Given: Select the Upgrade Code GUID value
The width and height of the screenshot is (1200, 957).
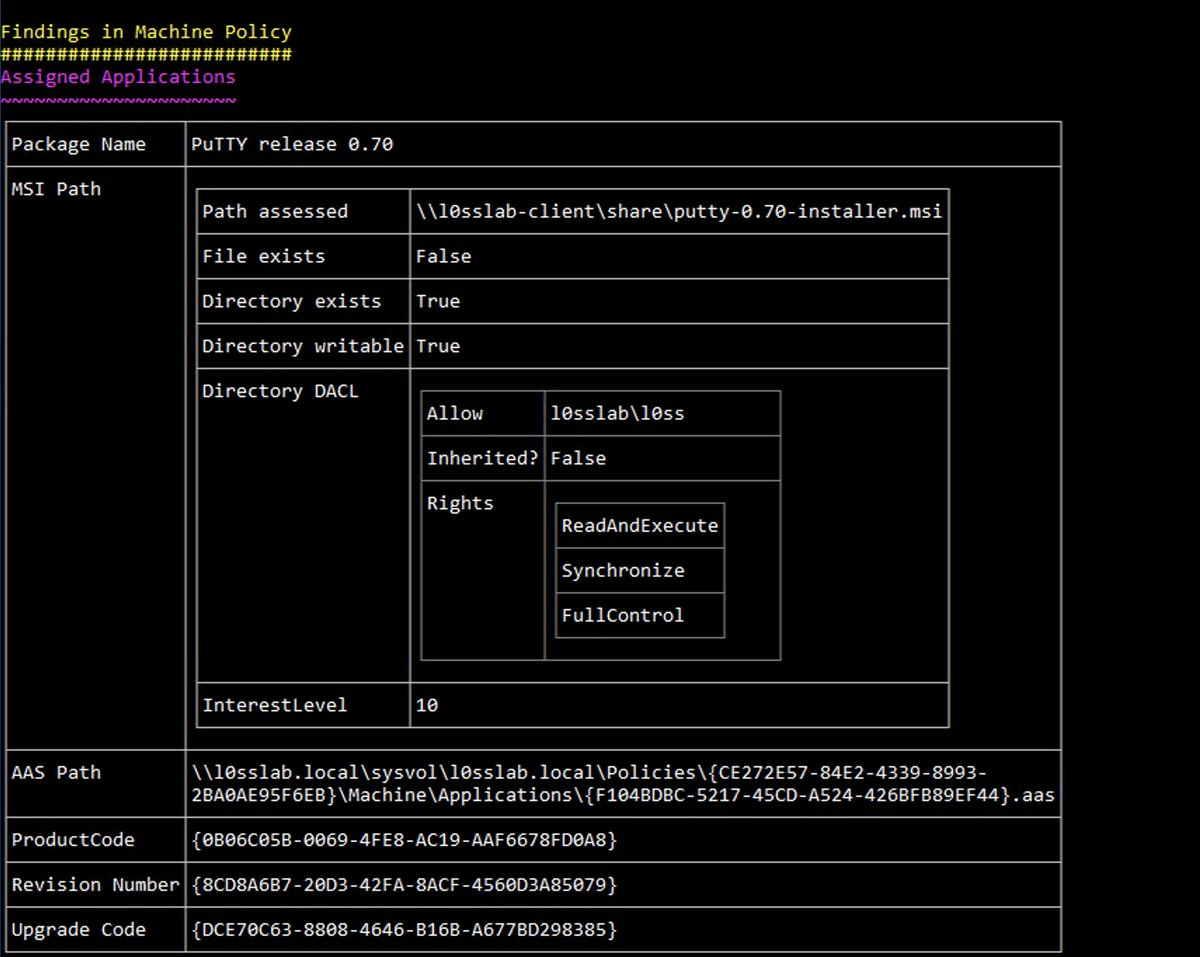Looking at the screenshot, I should point(404,930).
